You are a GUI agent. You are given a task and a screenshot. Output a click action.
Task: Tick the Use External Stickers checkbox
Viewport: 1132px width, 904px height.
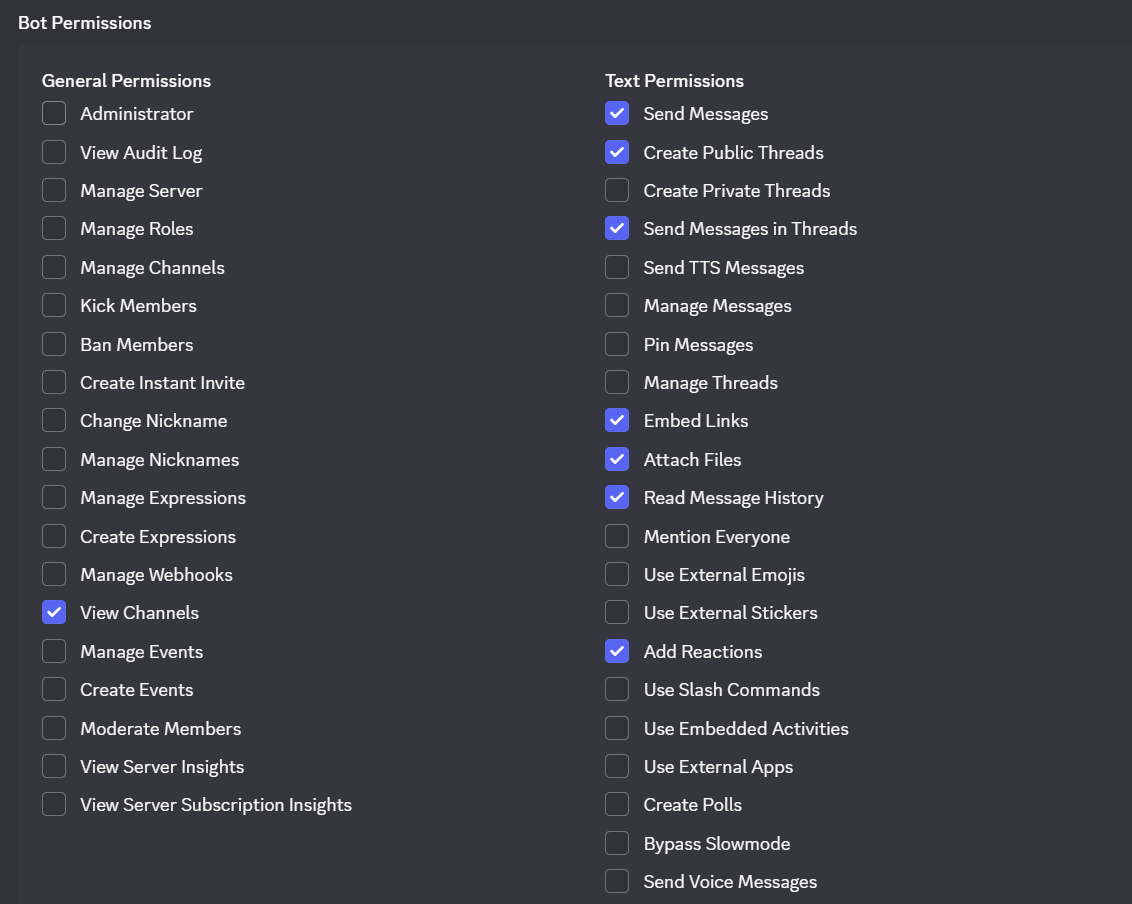[617, 613]
